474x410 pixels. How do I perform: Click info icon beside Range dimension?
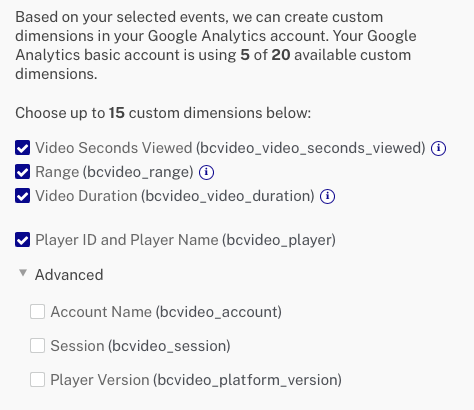(206, 172)
